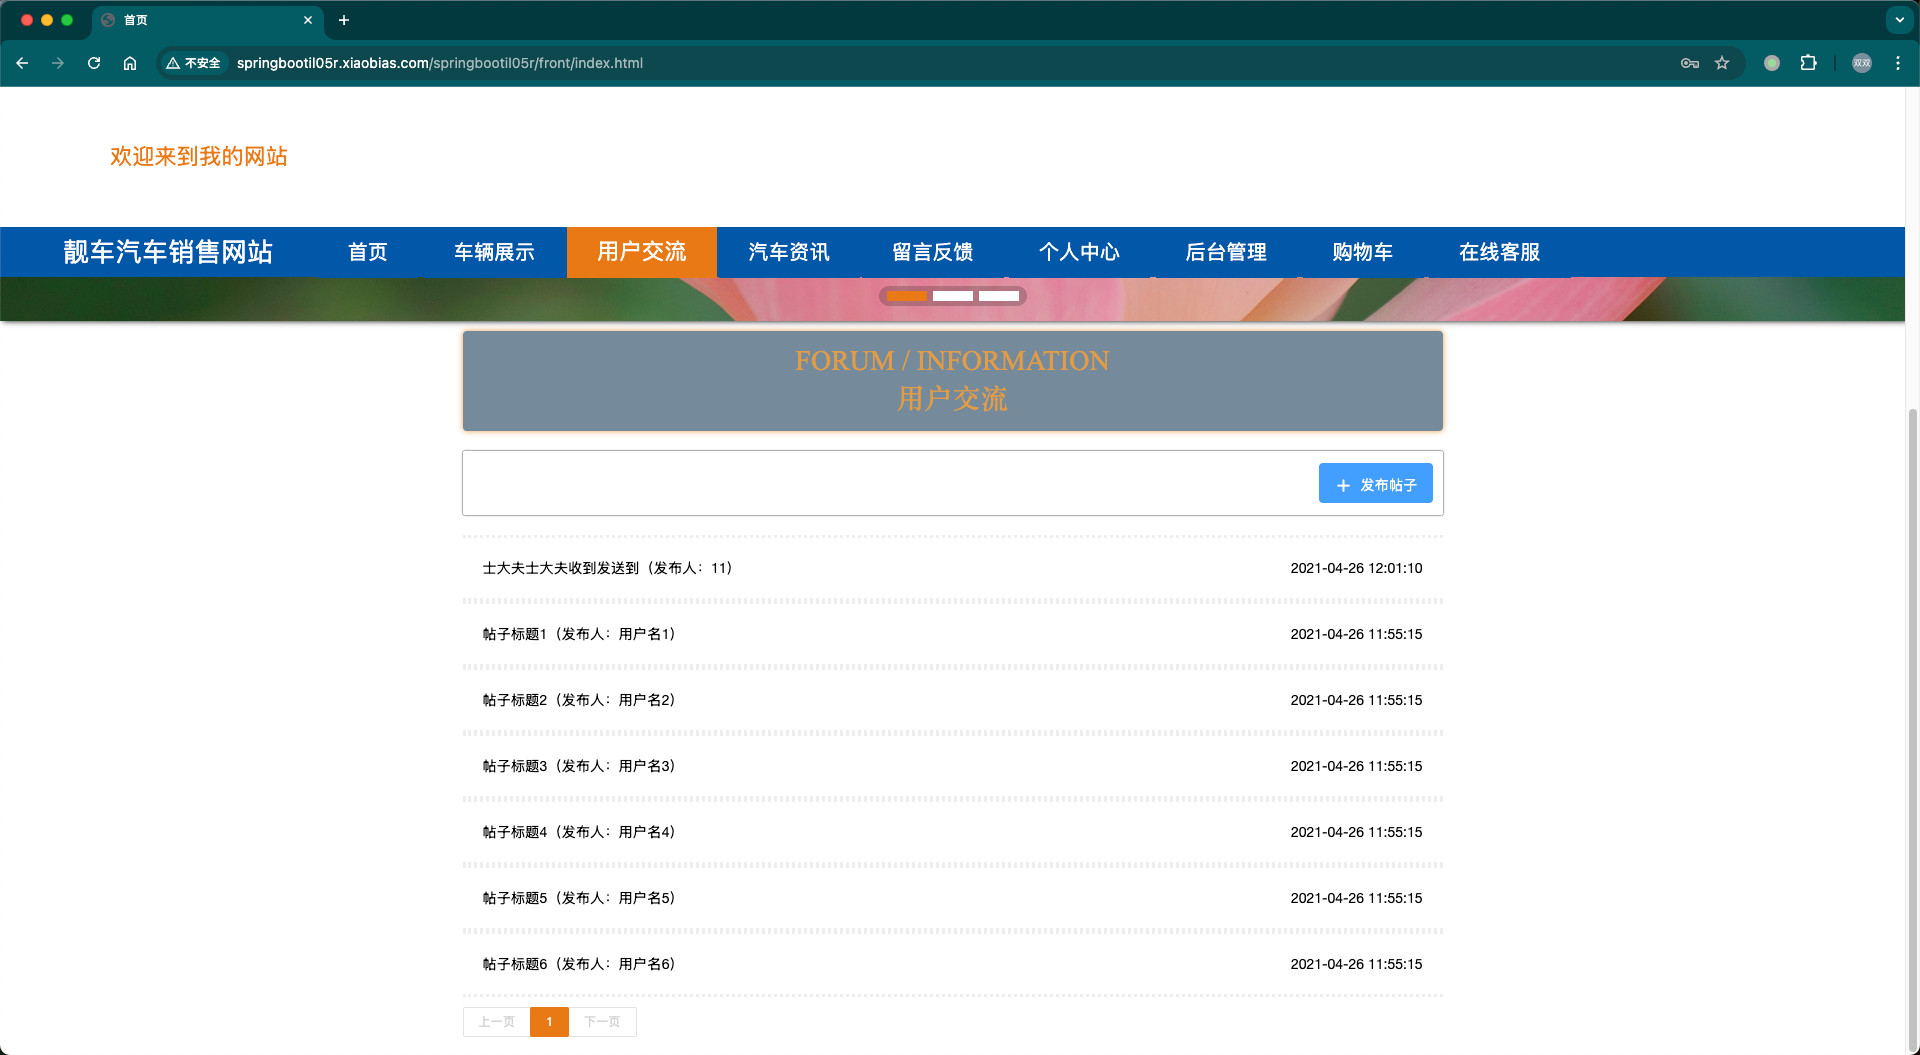1920x1055 pixels.
Task: Open post 帖子标题3 by 用户名3
Action: 952,766
